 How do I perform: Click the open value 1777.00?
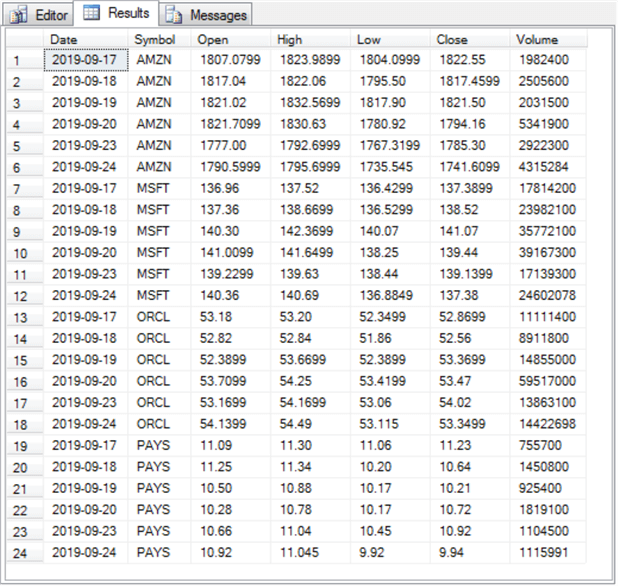[x=231, y=145]
